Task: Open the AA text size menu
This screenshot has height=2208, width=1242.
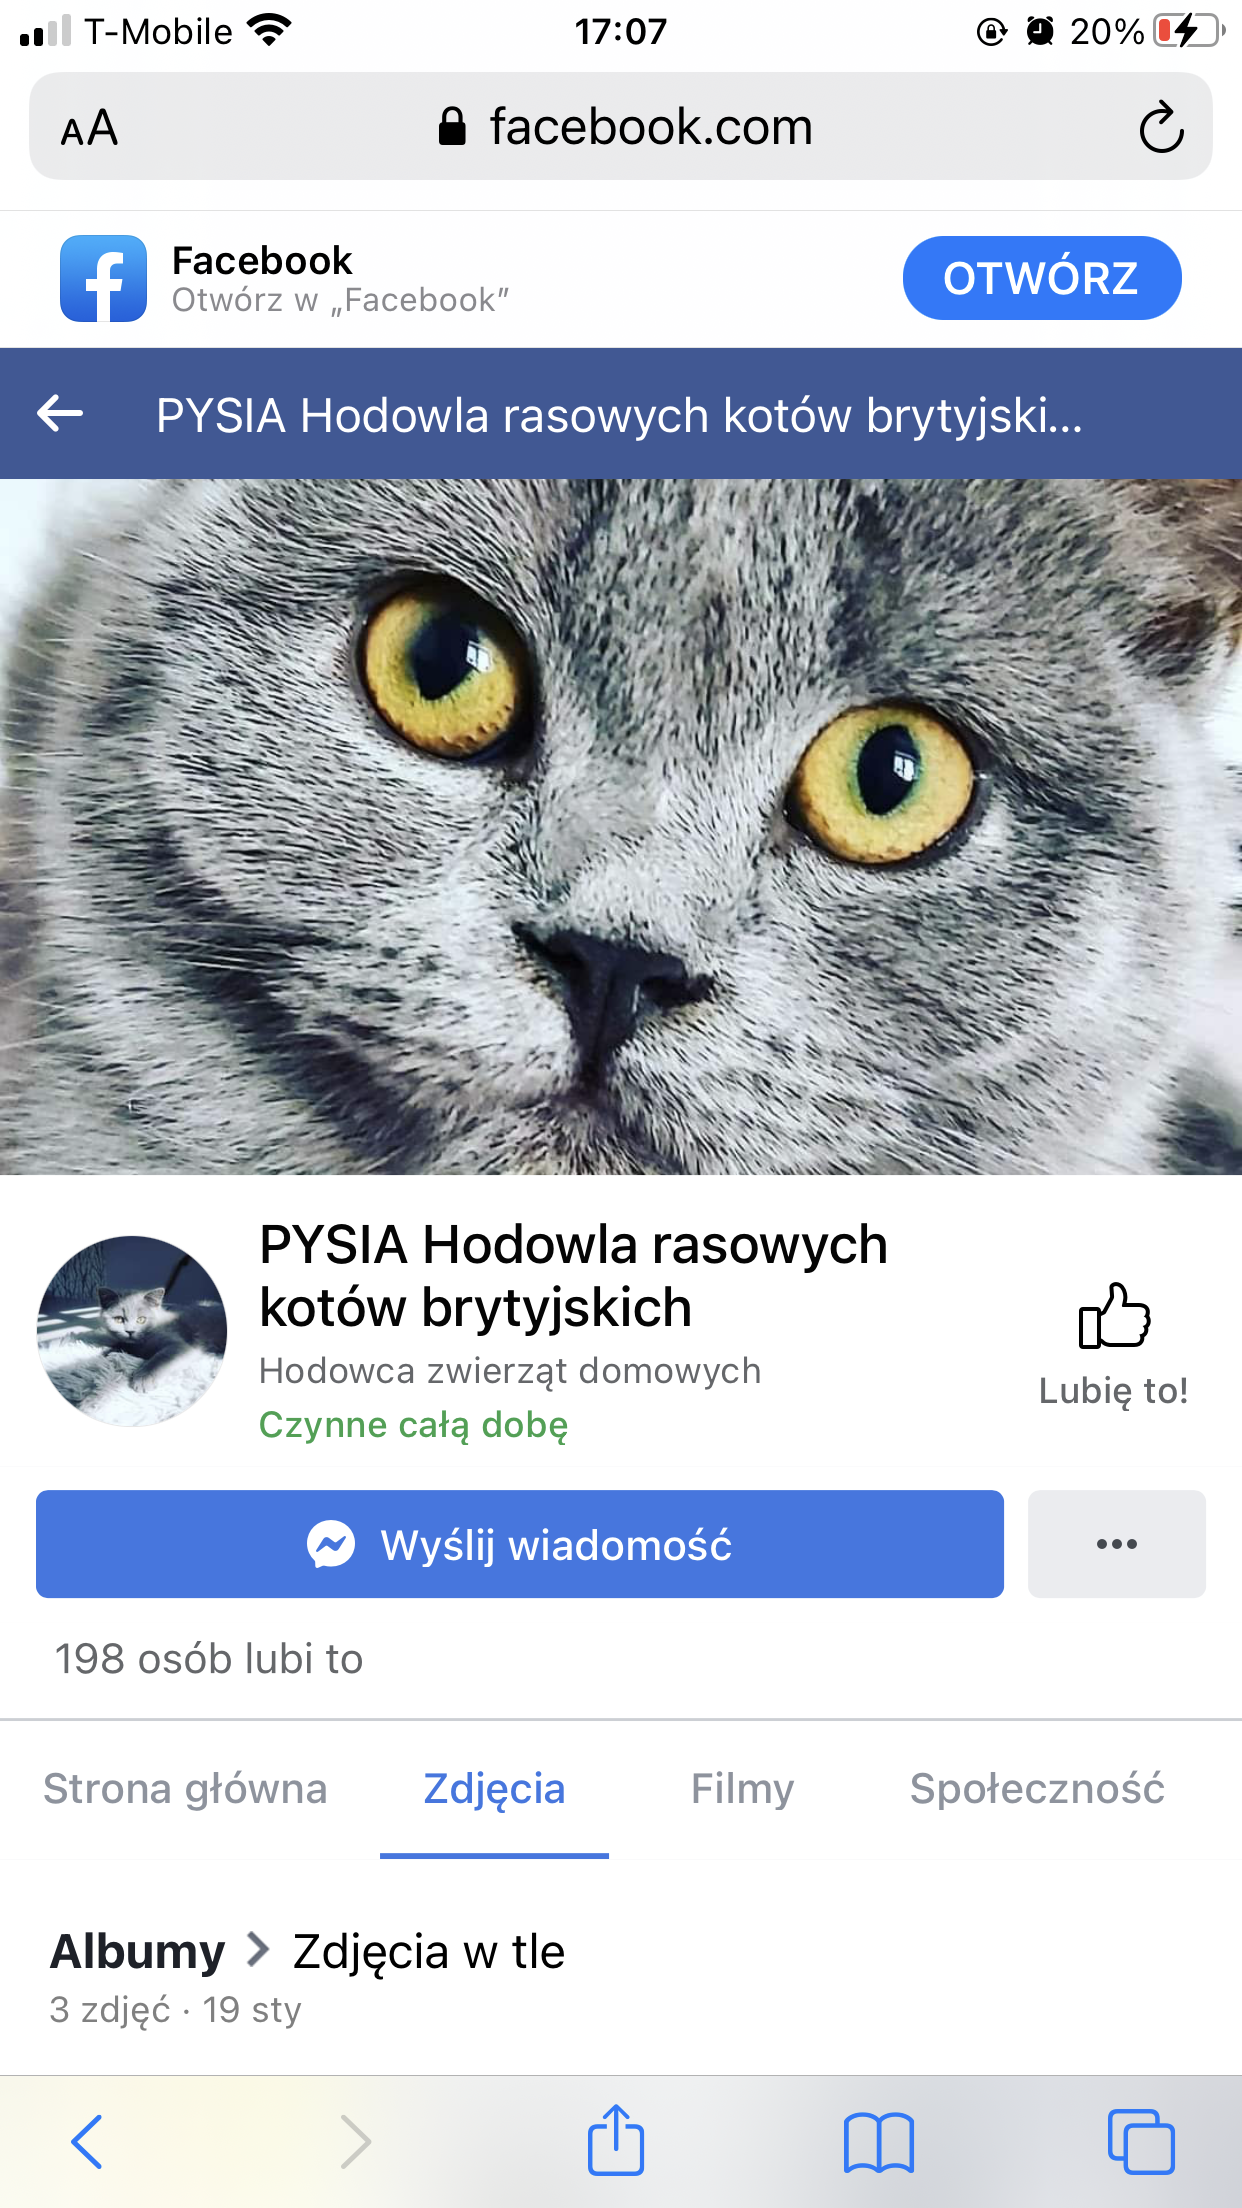Action: click(x=89, y=128)
